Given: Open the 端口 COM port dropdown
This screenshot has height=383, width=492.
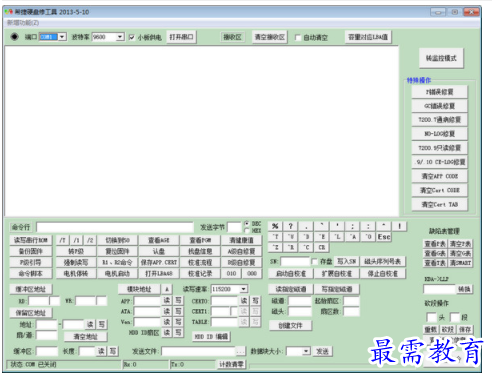Looking at the screenshot, I should pos(62,37).
